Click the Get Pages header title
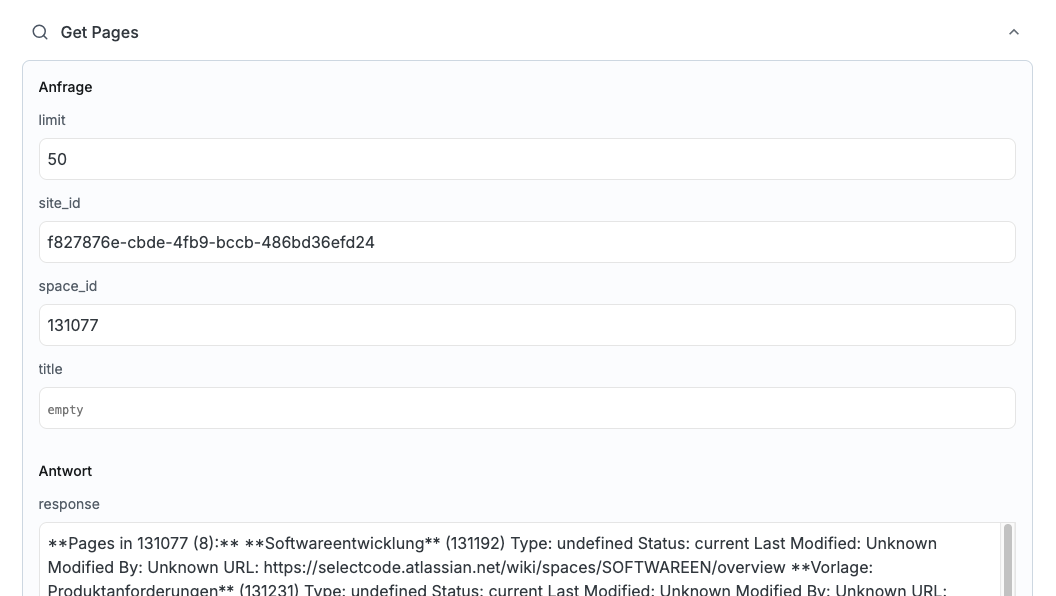1056x596 pixels. pyautogui.click(x=99, y=32)
